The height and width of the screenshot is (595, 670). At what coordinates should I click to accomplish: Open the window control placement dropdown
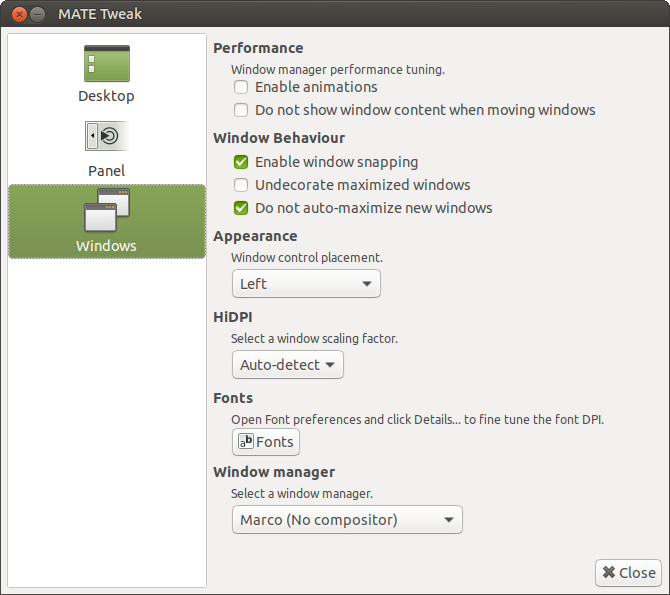point(306,284)
